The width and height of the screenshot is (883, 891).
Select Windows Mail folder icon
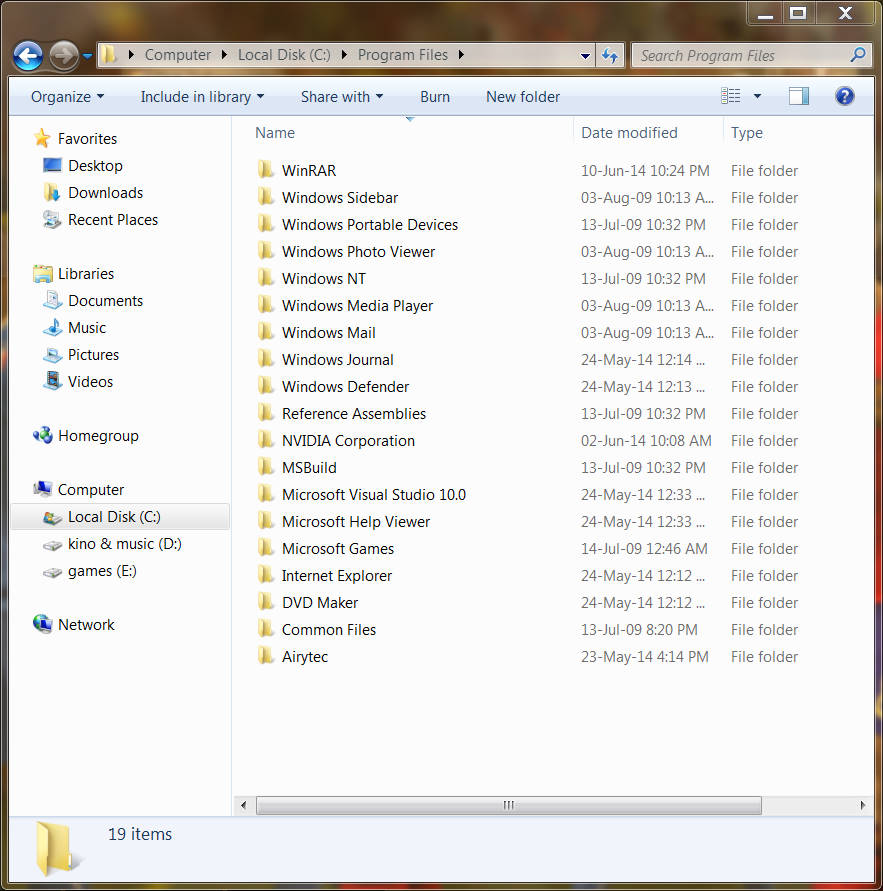(265, 332)
